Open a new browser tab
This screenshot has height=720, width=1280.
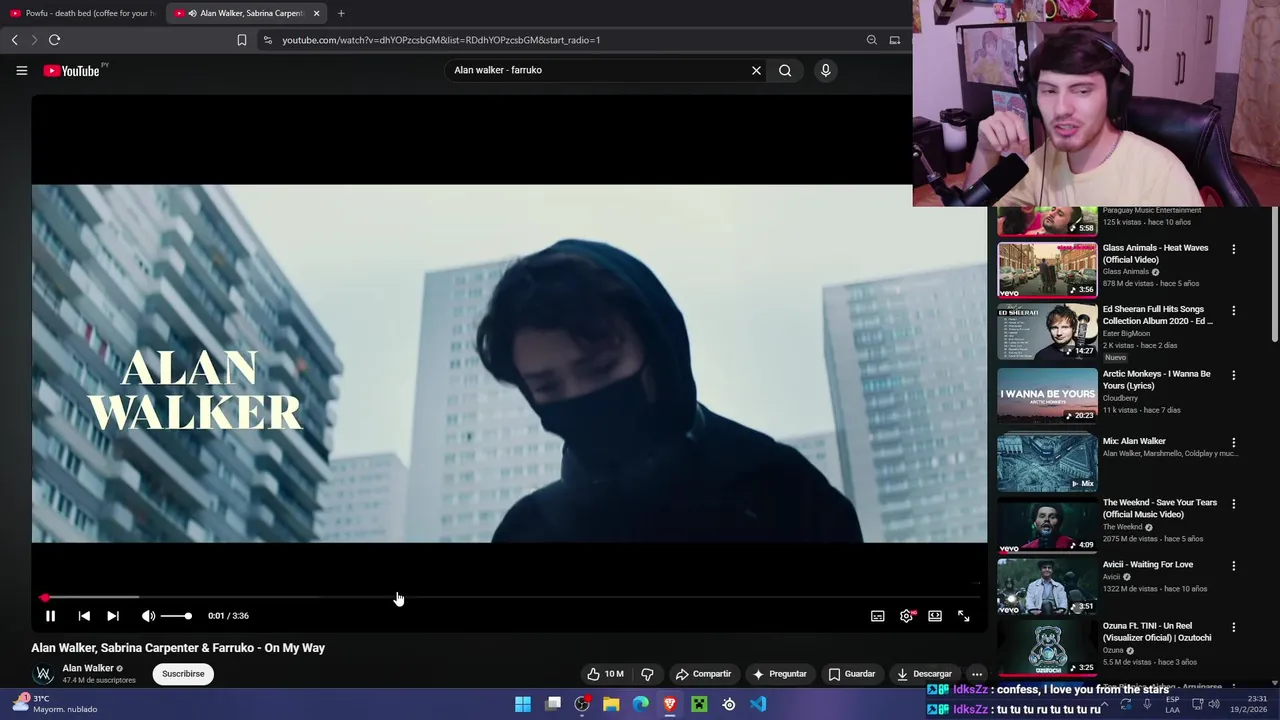(341, 13)
